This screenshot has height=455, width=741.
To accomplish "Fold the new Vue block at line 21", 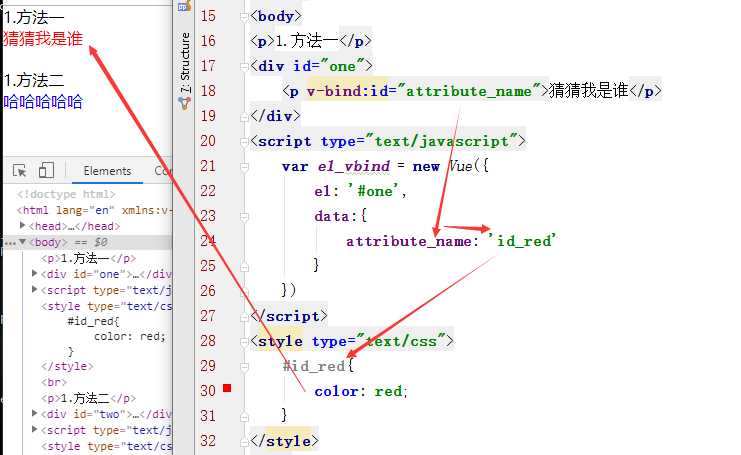I will coord(244,167).
